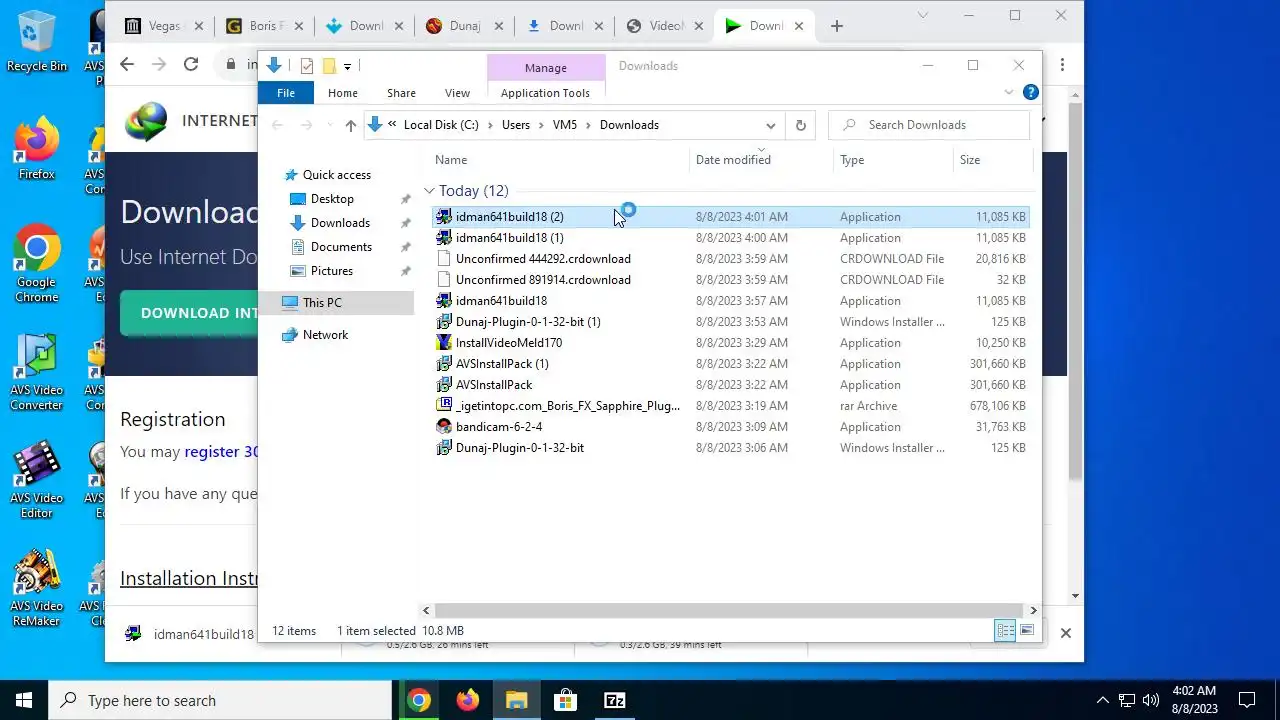Viewport: 1280px width, 720px height.
Task: Select the Boris_FX_Sapphire rar archive icon
Action: [x=444, y=406]
